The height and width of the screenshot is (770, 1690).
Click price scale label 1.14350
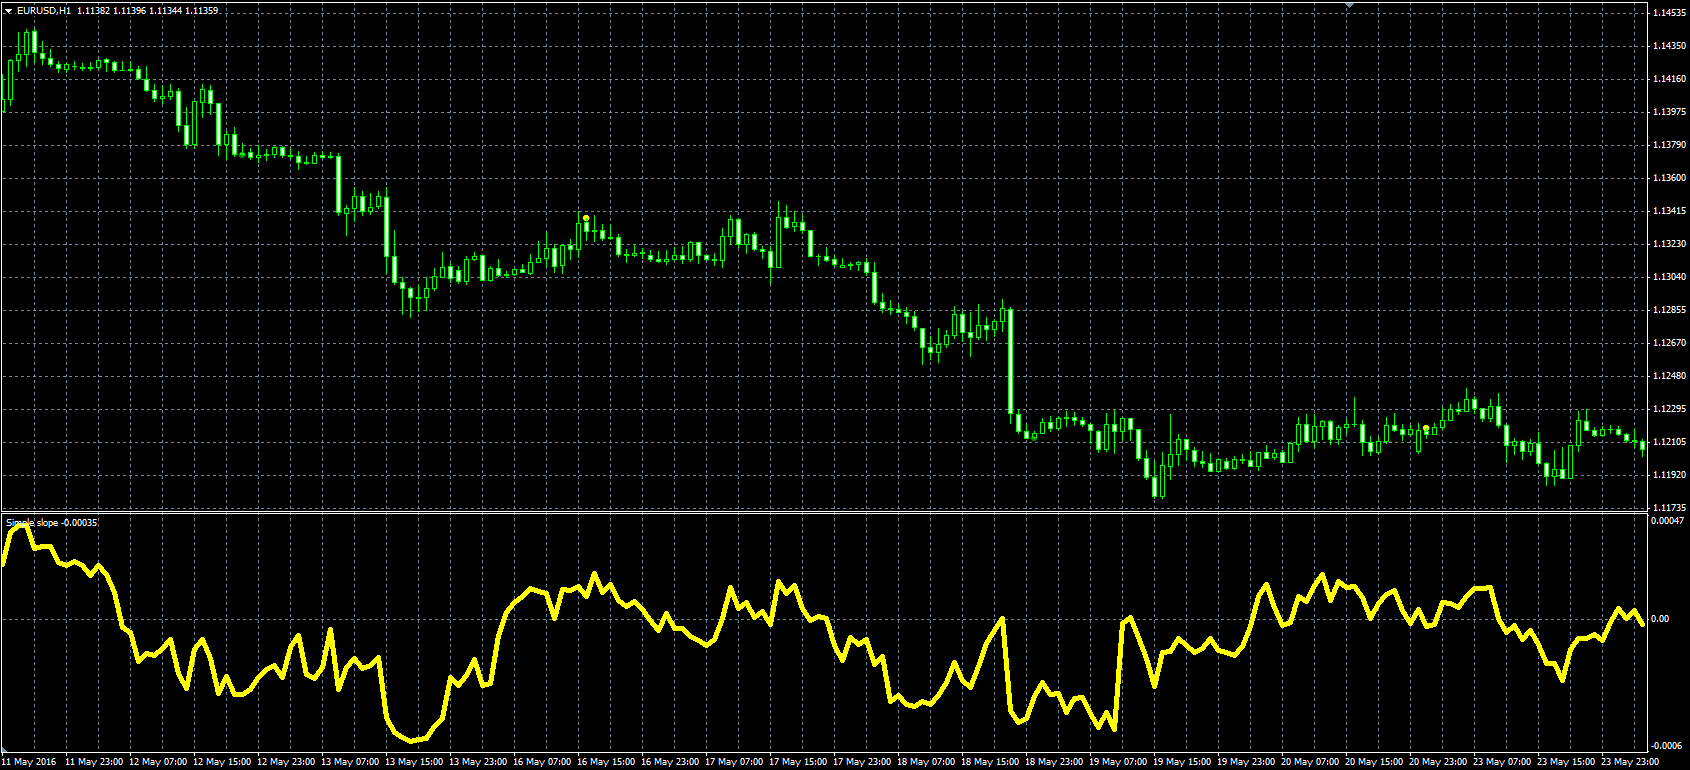[x=1670, y=46]
